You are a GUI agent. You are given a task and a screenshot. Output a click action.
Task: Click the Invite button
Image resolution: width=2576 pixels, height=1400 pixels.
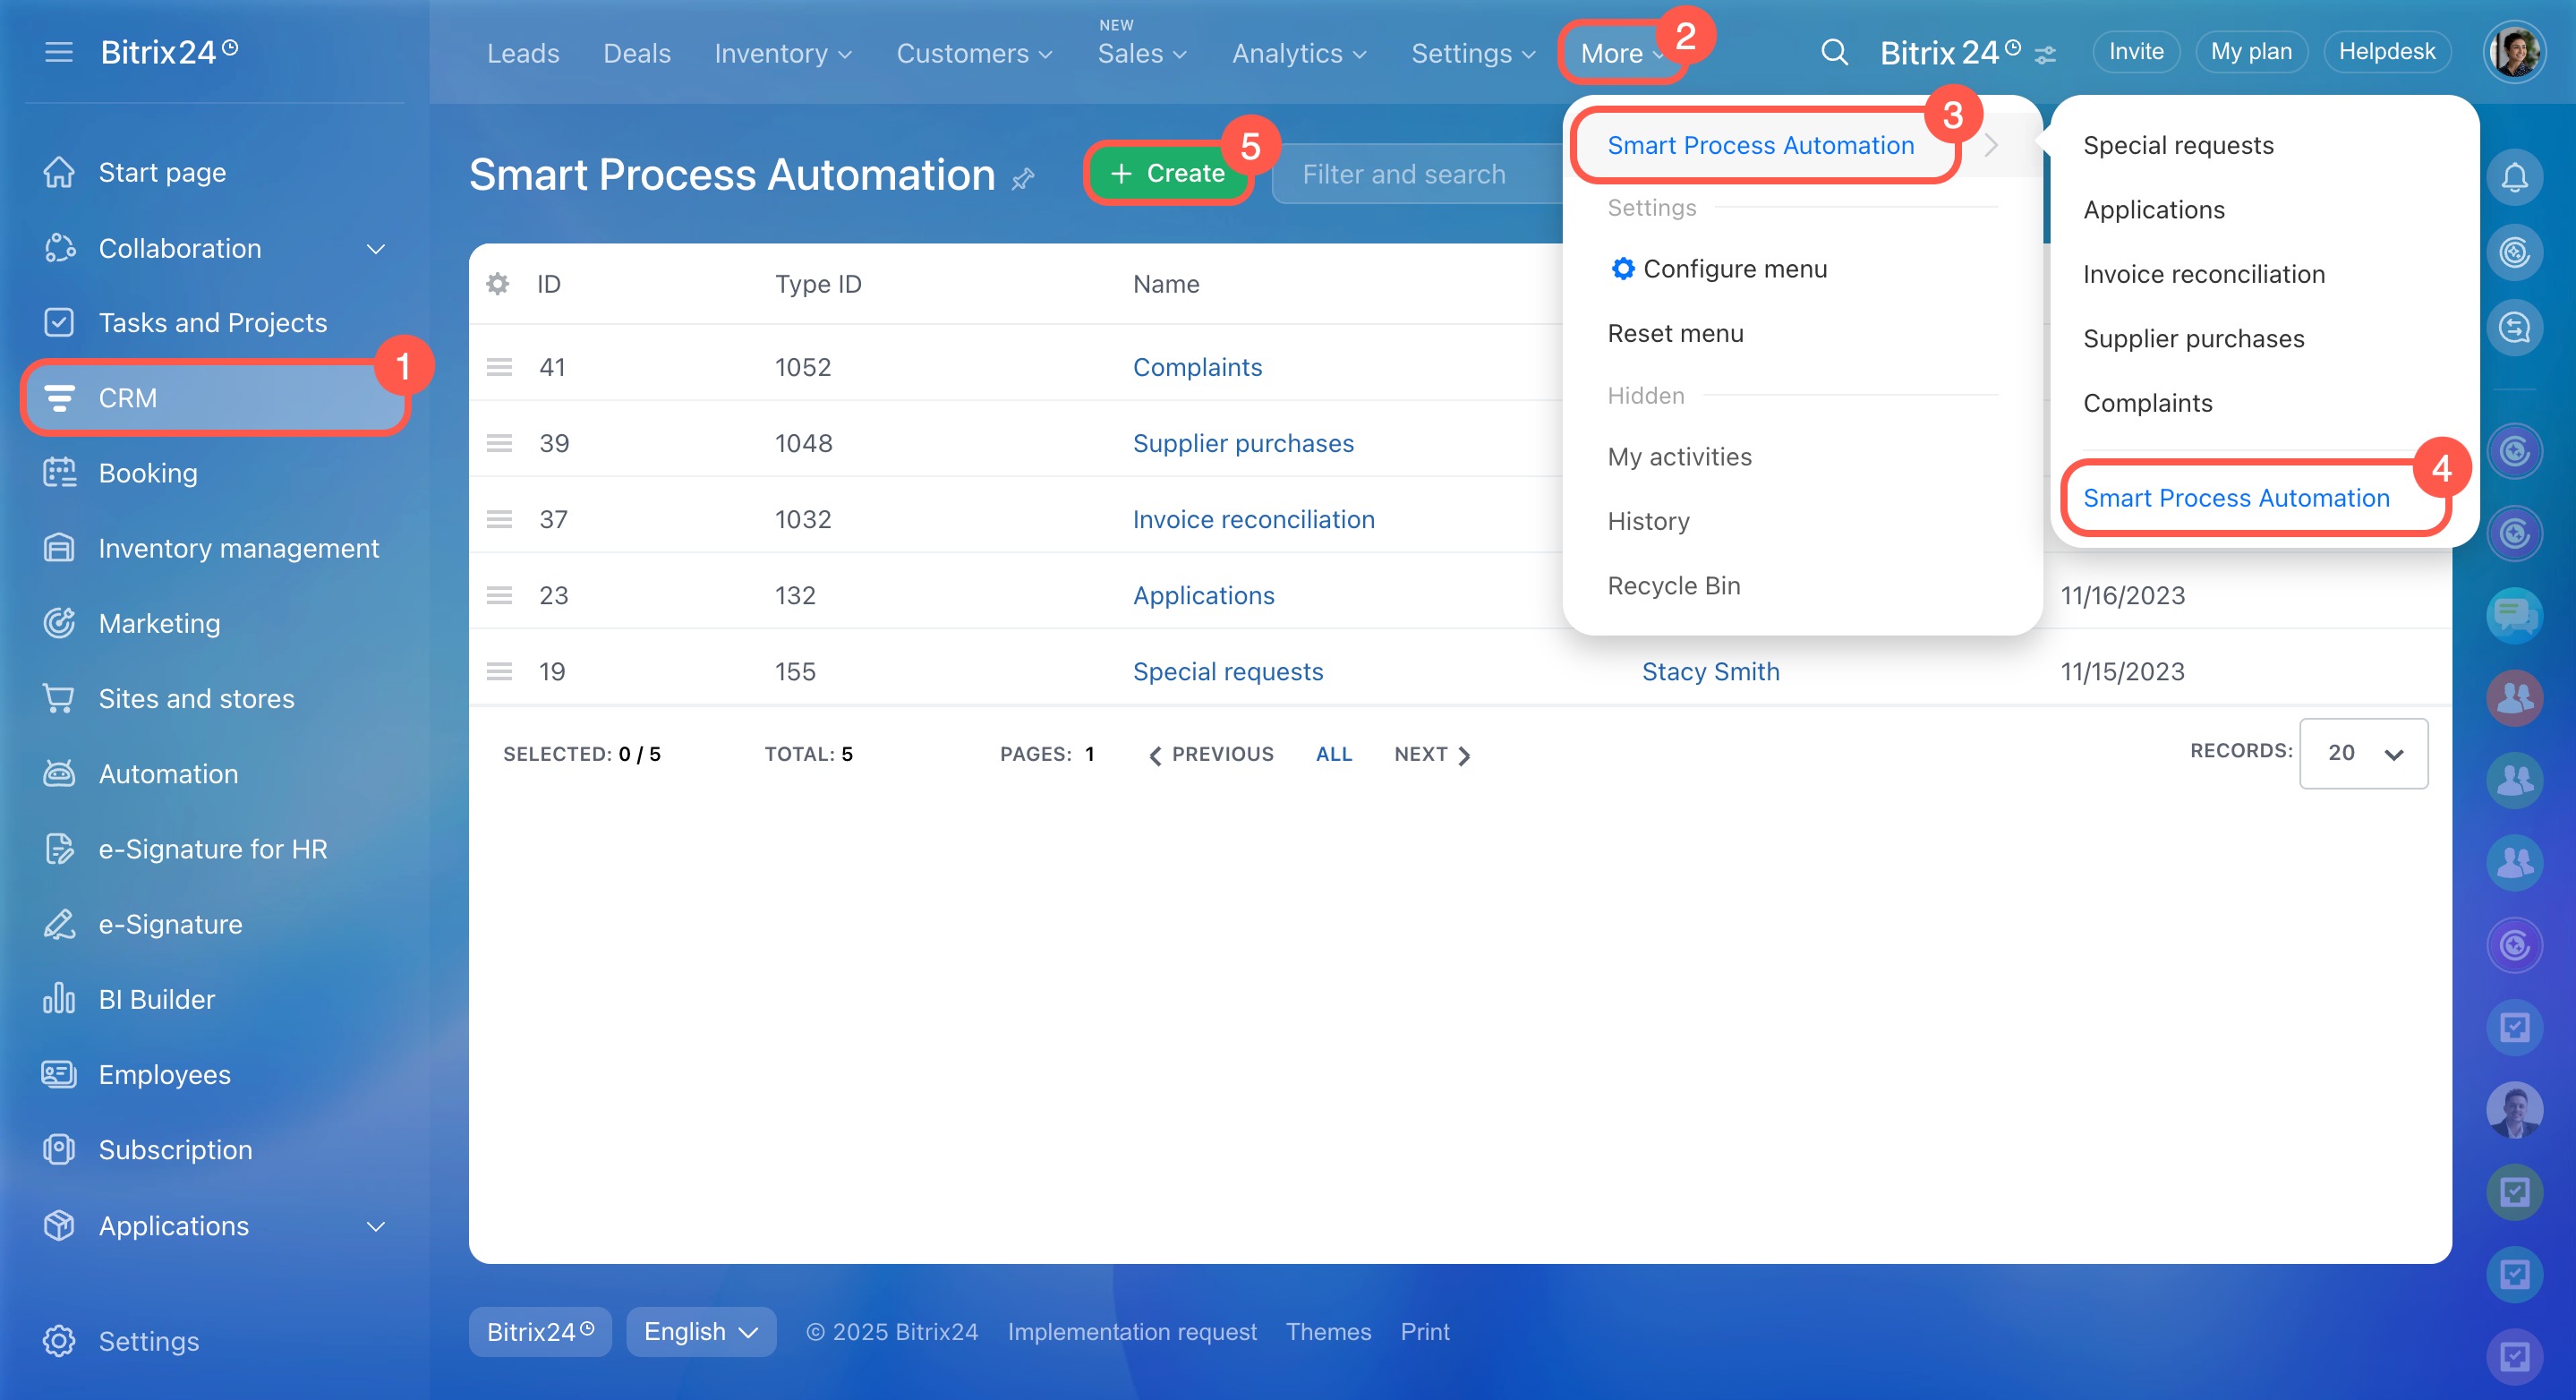click(x=2136, y=52)
